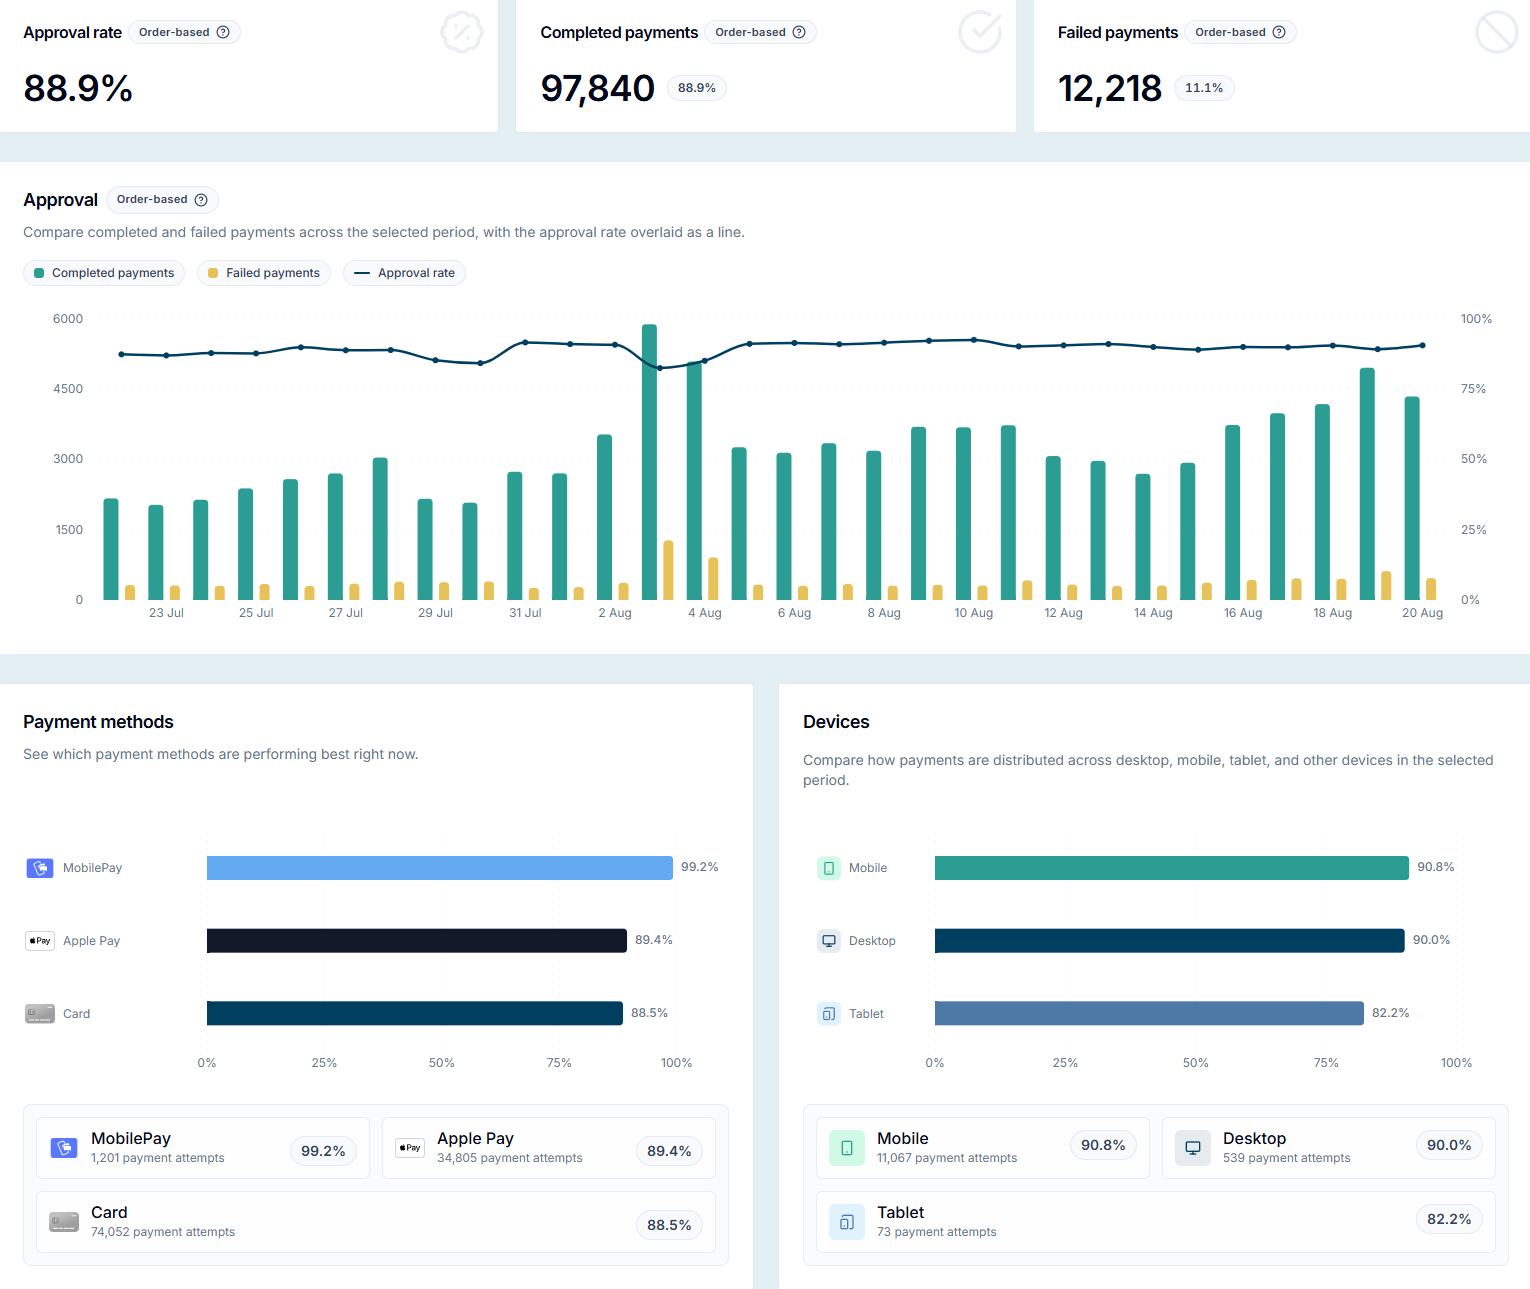
Task: Click the MobilePay logo beside the MobilePay chart bar
Action: (x=40, y=868)
